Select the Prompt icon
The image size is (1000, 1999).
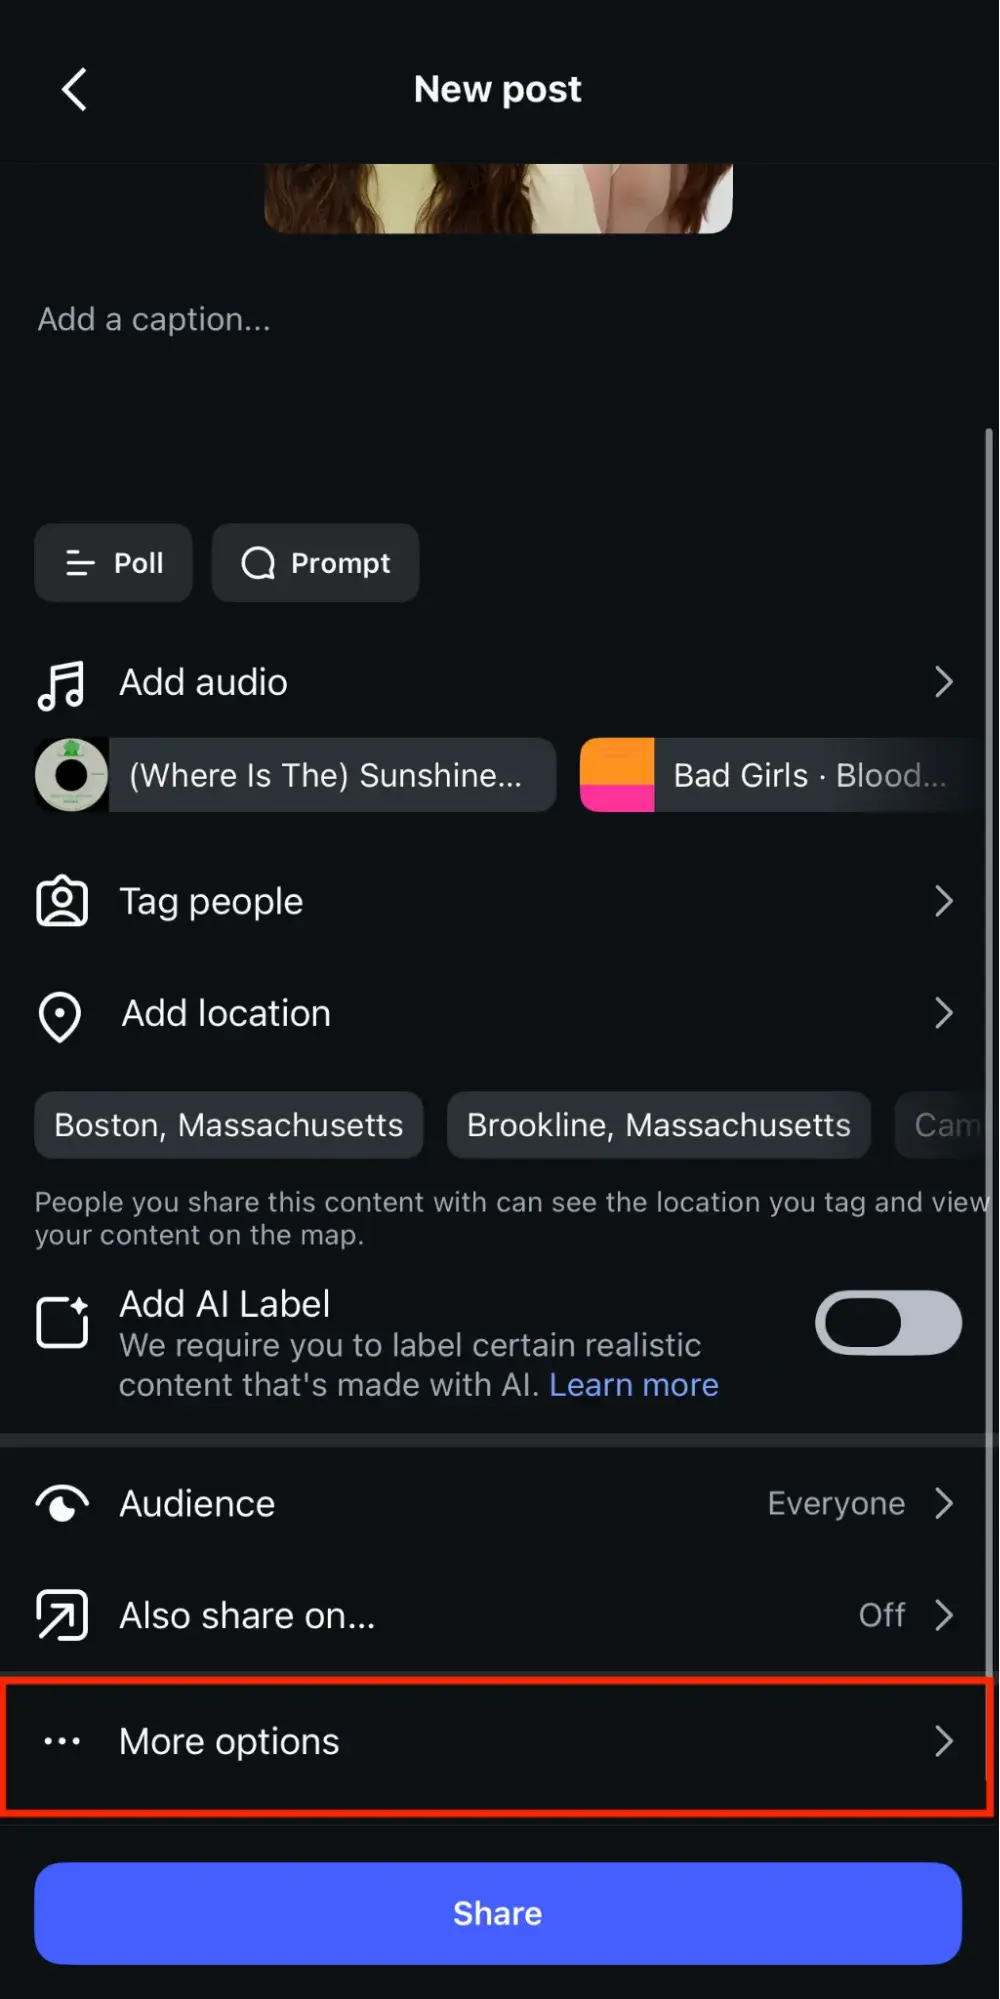(x=258, y=563)
